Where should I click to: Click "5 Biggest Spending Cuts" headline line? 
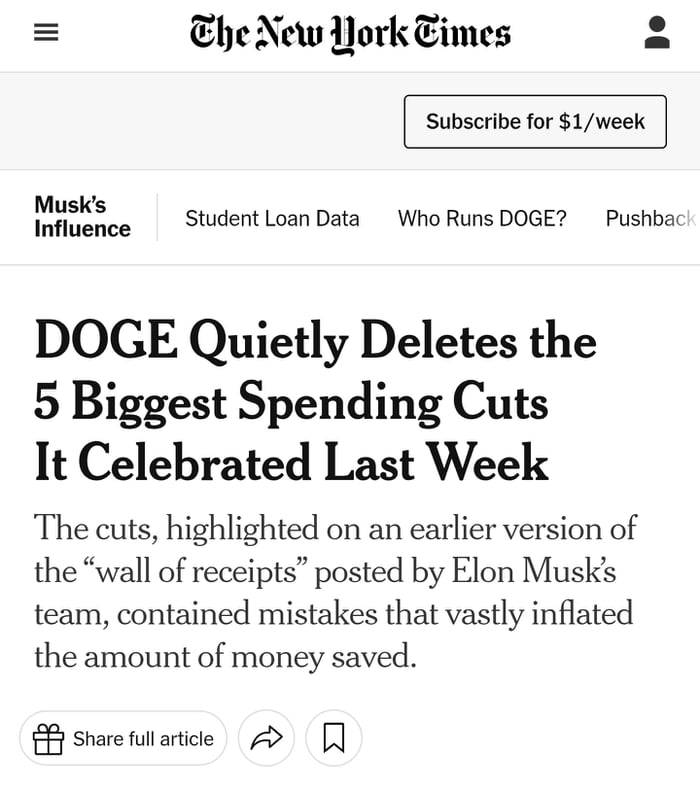[x=291, y=403]
